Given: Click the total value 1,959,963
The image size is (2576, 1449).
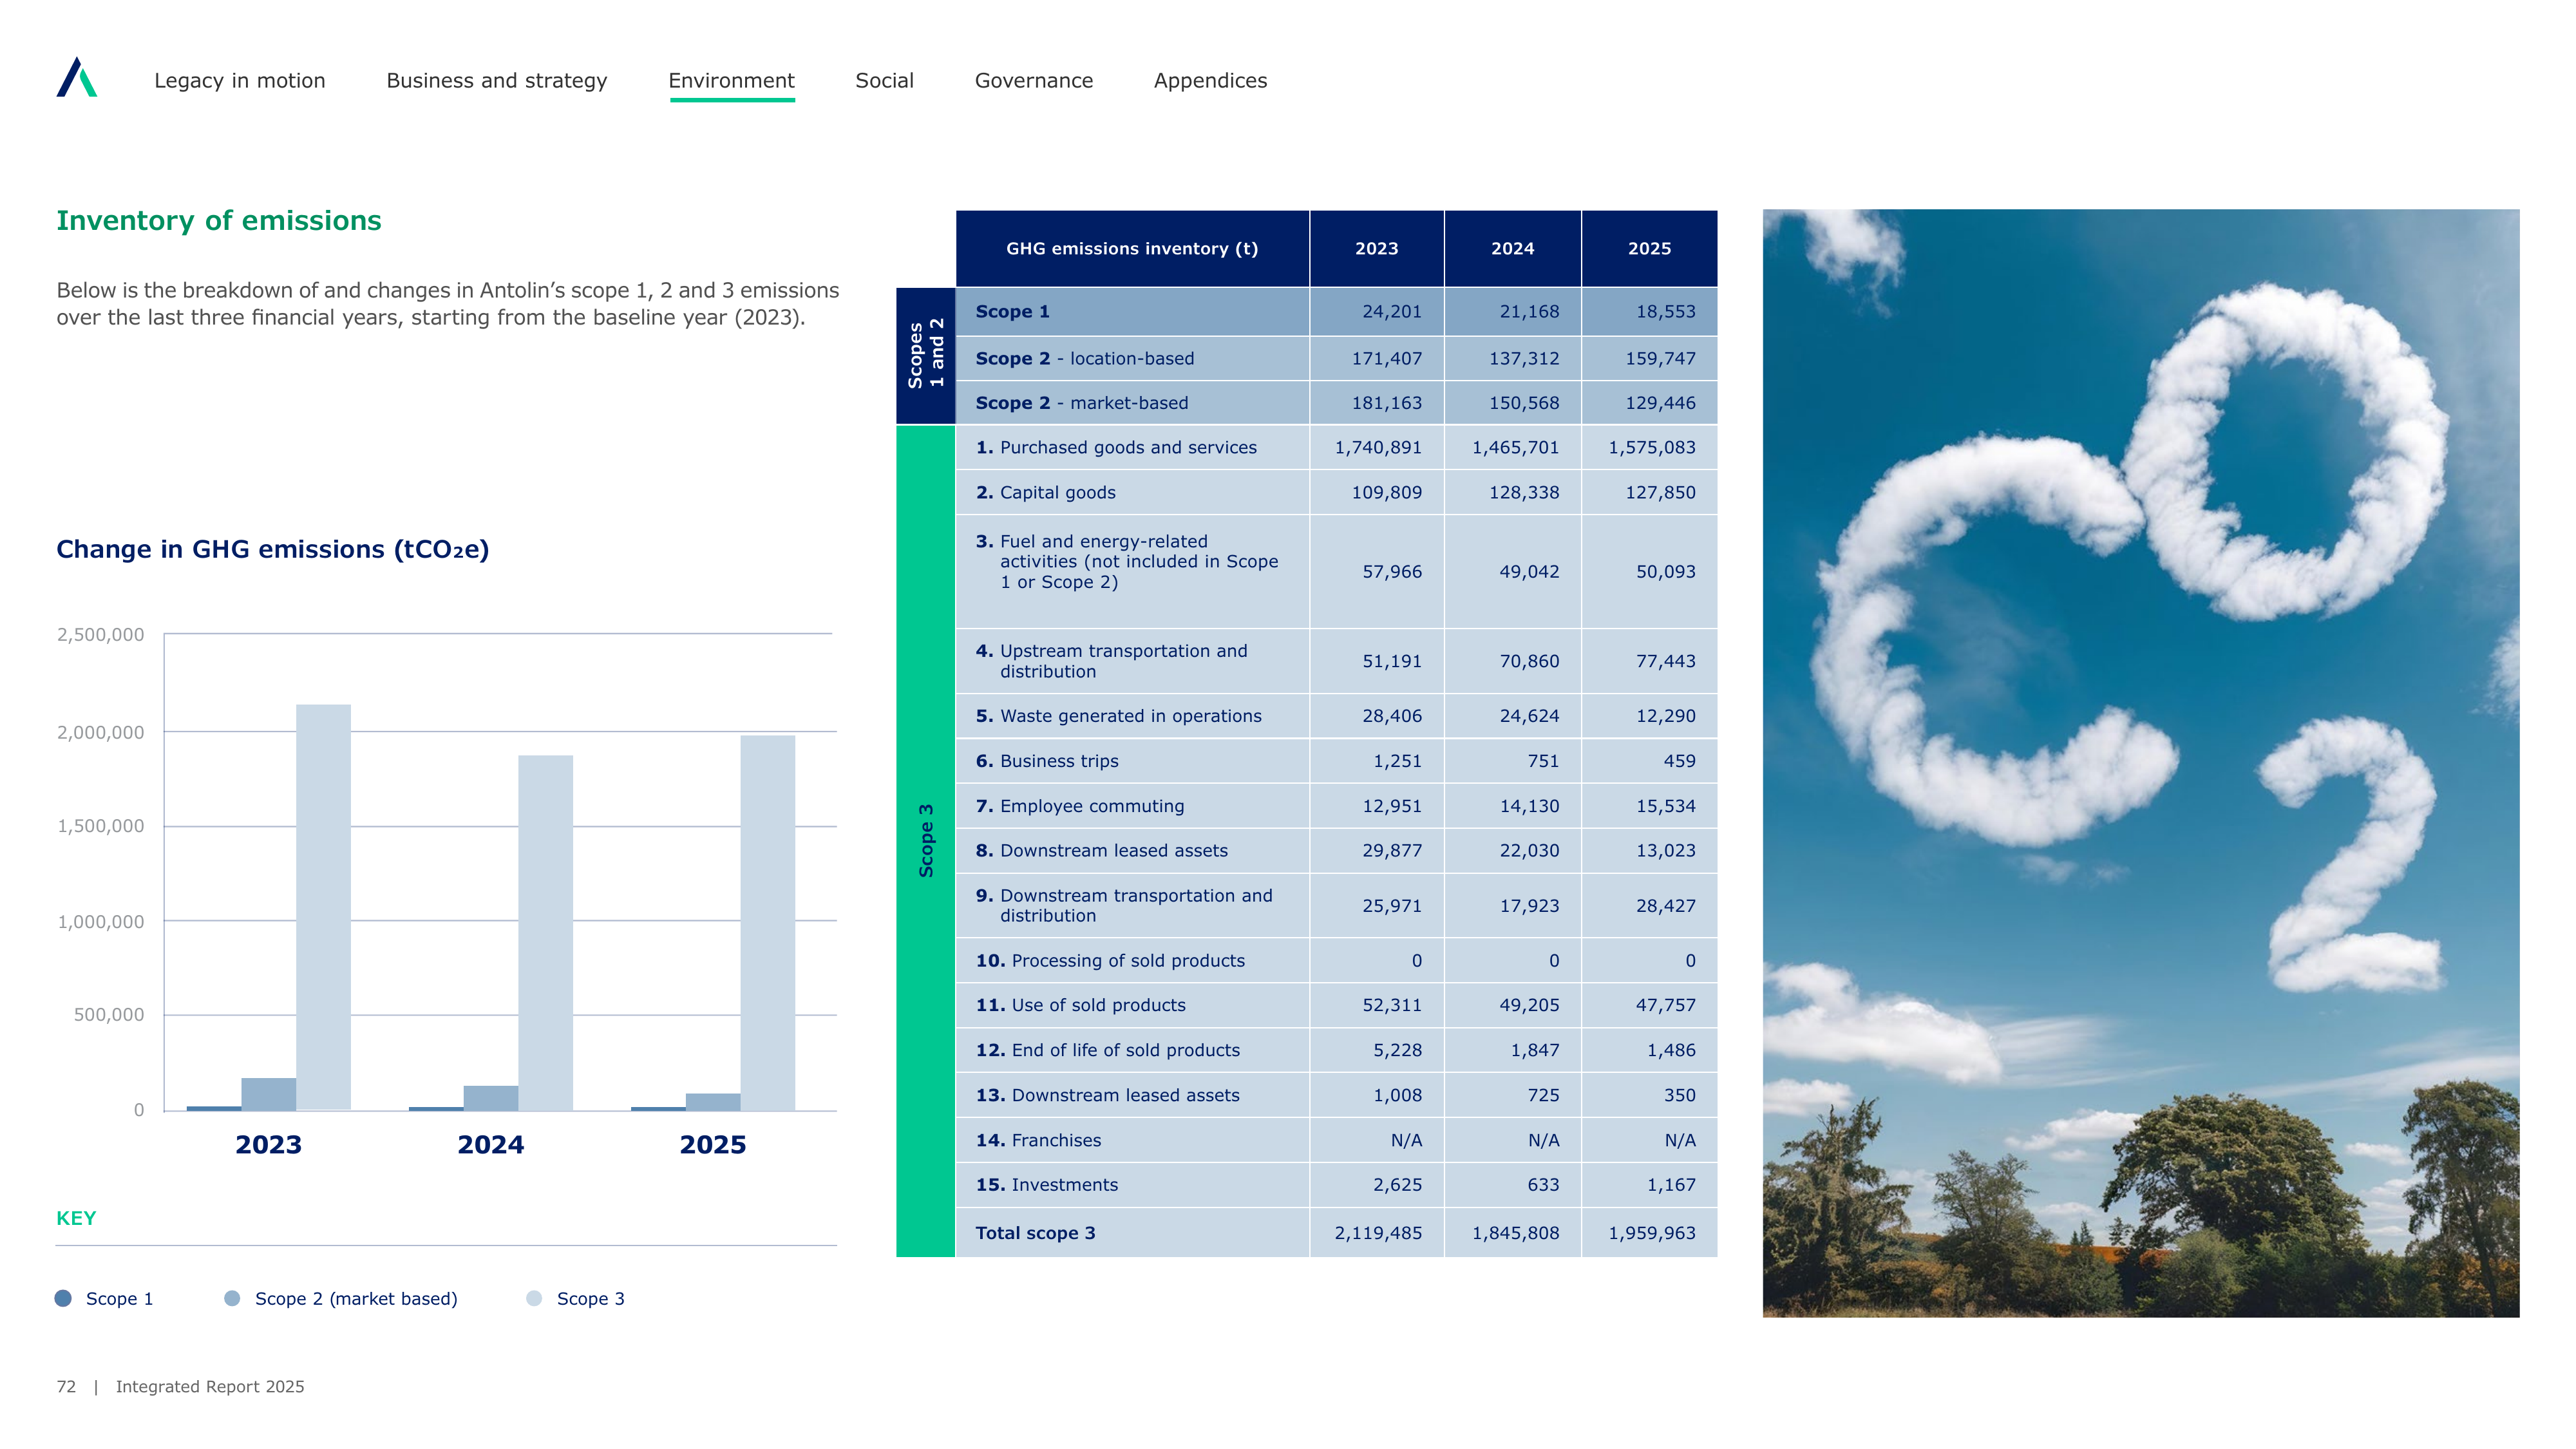Looking at the screenshot, I should tap(1652, 1233).
